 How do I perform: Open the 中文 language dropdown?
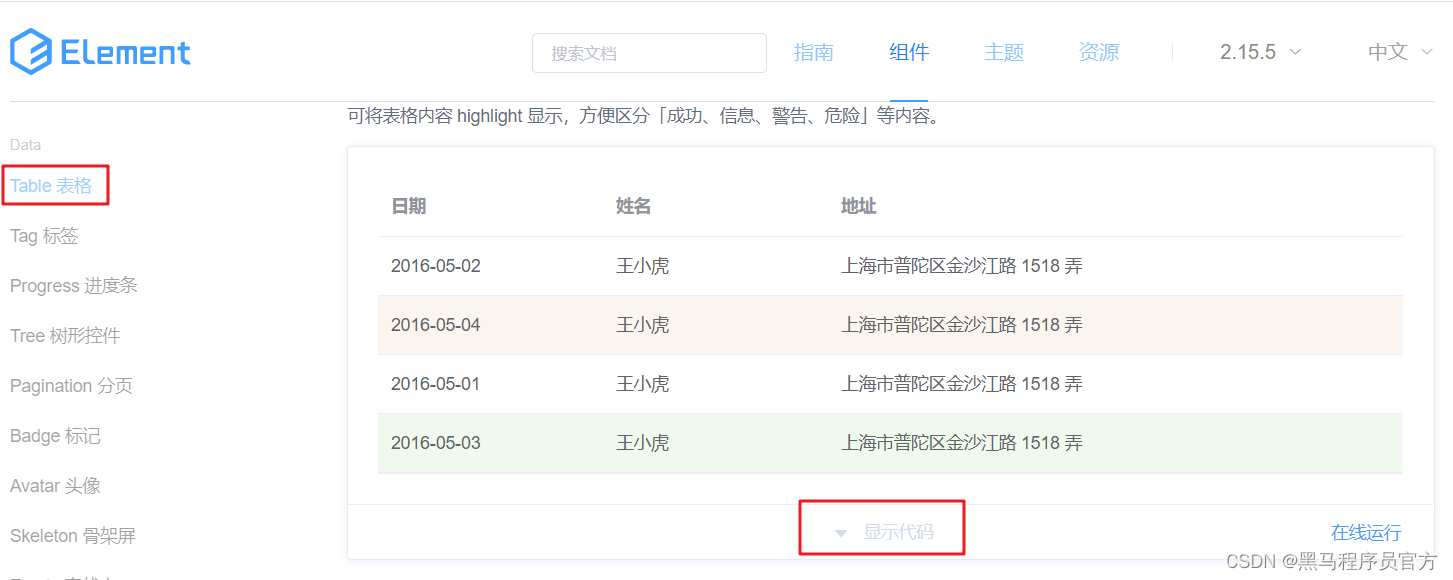(x=1400, y=52)
